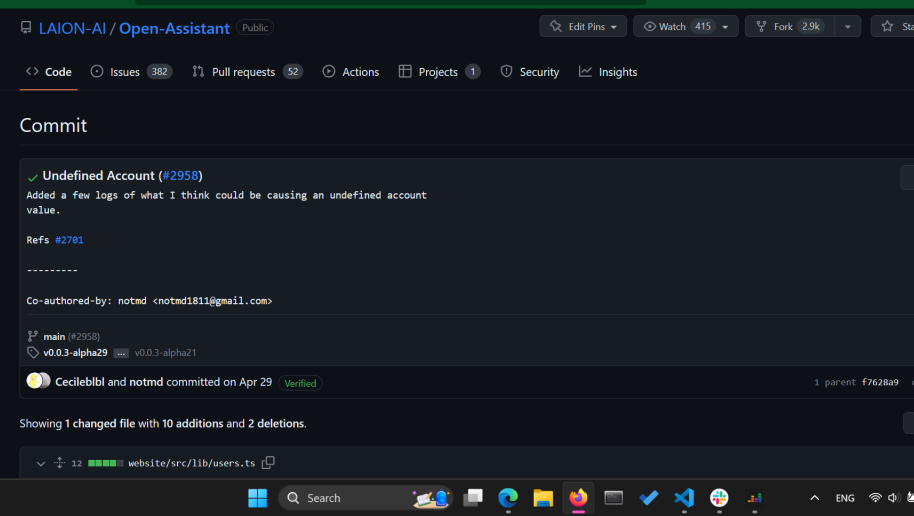Screen dimensions: 914x516
Task: Expand hidden tags with ellipsis button
Action: [x=121, y=353]
